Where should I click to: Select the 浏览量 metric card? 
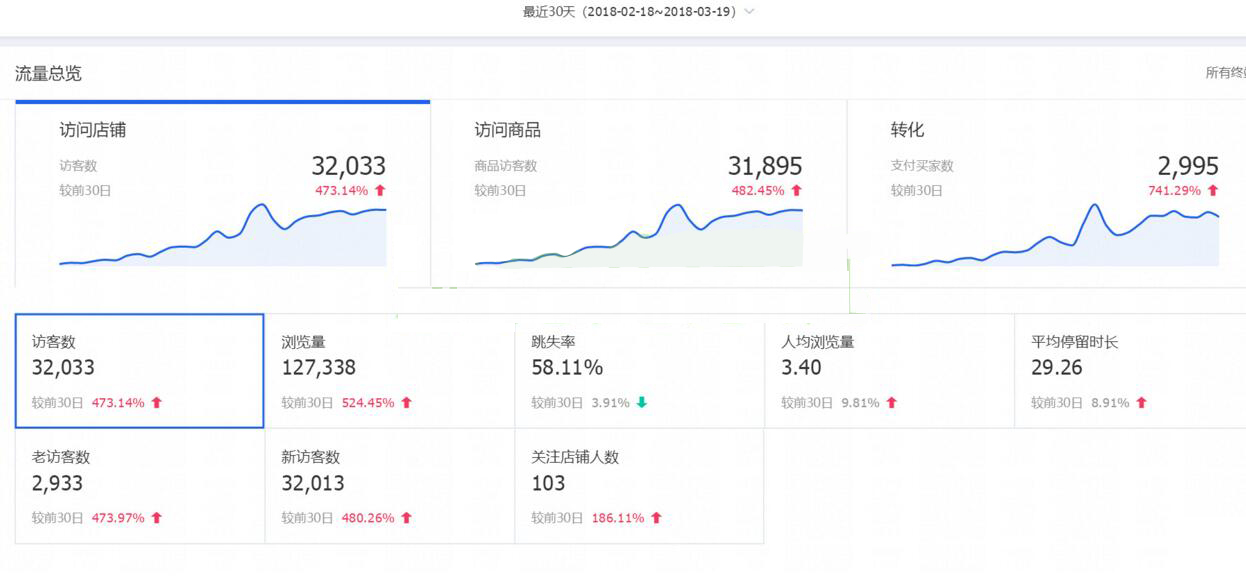389,371
